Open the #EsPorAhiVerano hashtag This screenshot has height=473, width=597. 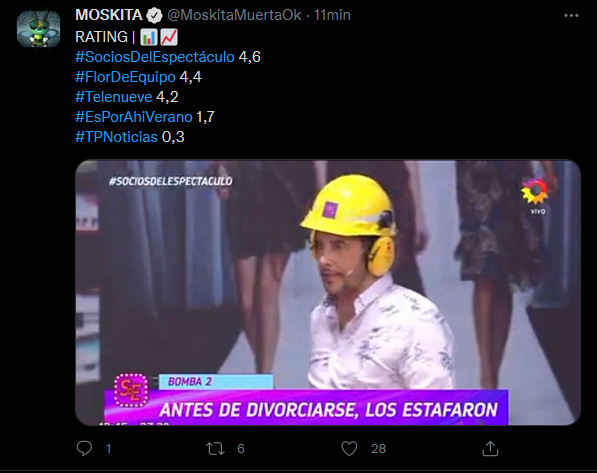click(134, 117)
